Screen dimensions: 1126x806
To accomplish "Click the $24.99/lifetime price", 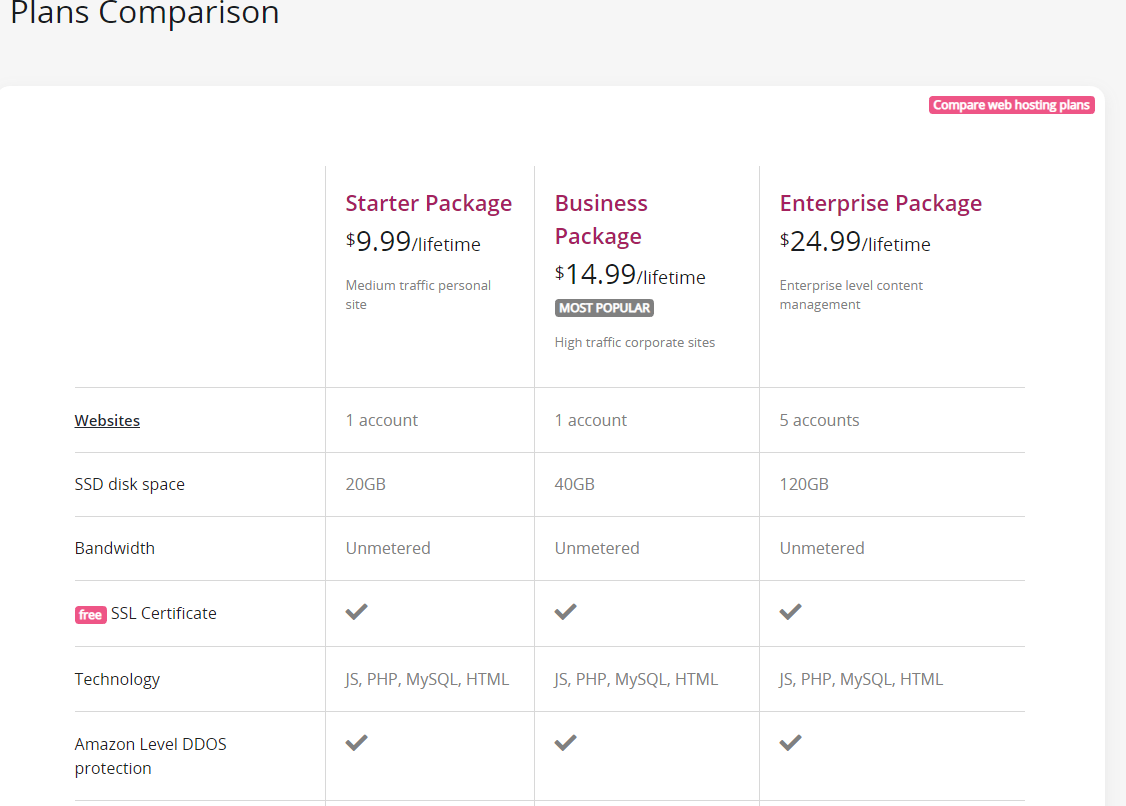I will click(x=855, y=242).
